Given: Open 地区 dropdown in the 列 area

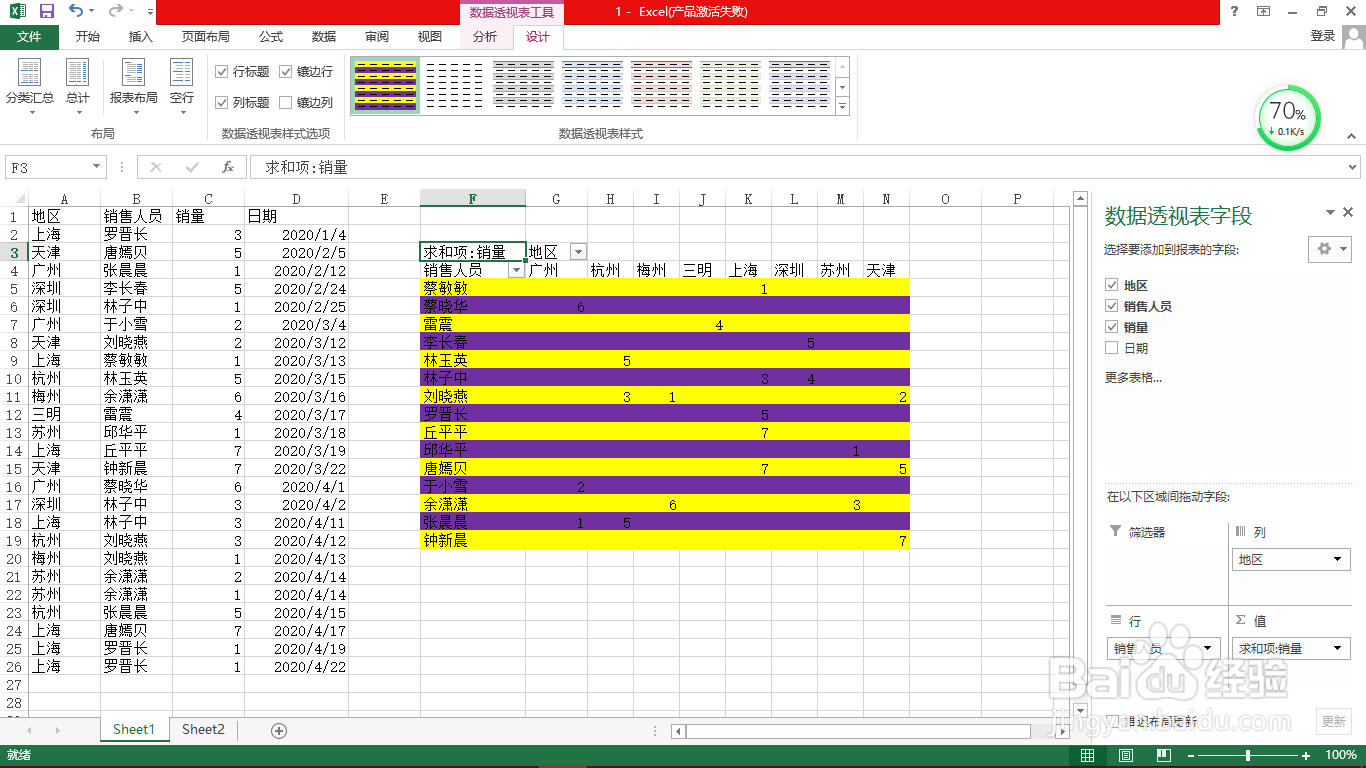Looking at the screenshot, I should pyautogui.click(x=1338, y=560).
